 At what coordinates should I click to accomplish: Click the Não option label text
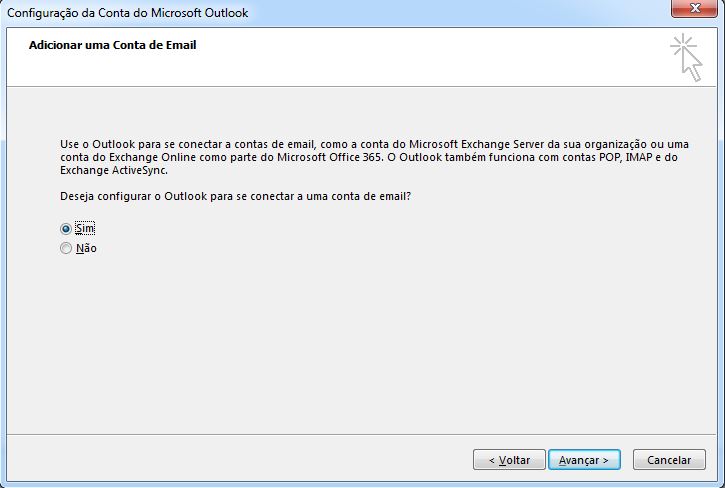(86, 249)
